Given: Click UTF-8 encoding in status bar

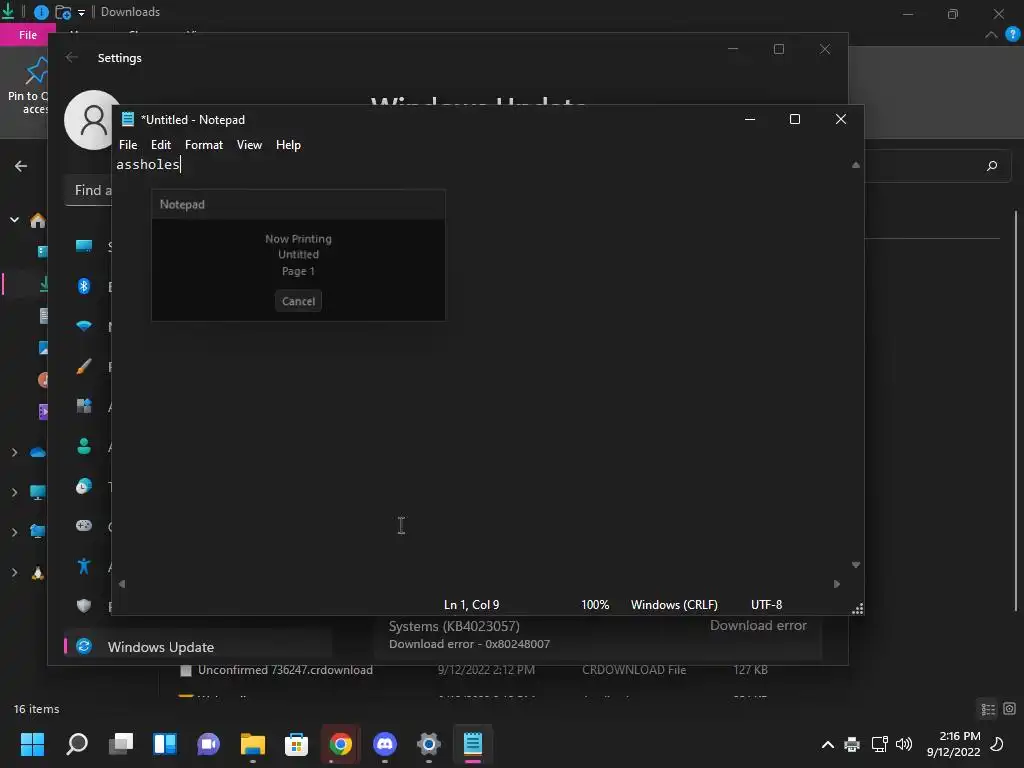Looking at the screenshot, I should [x=766, y=605].
